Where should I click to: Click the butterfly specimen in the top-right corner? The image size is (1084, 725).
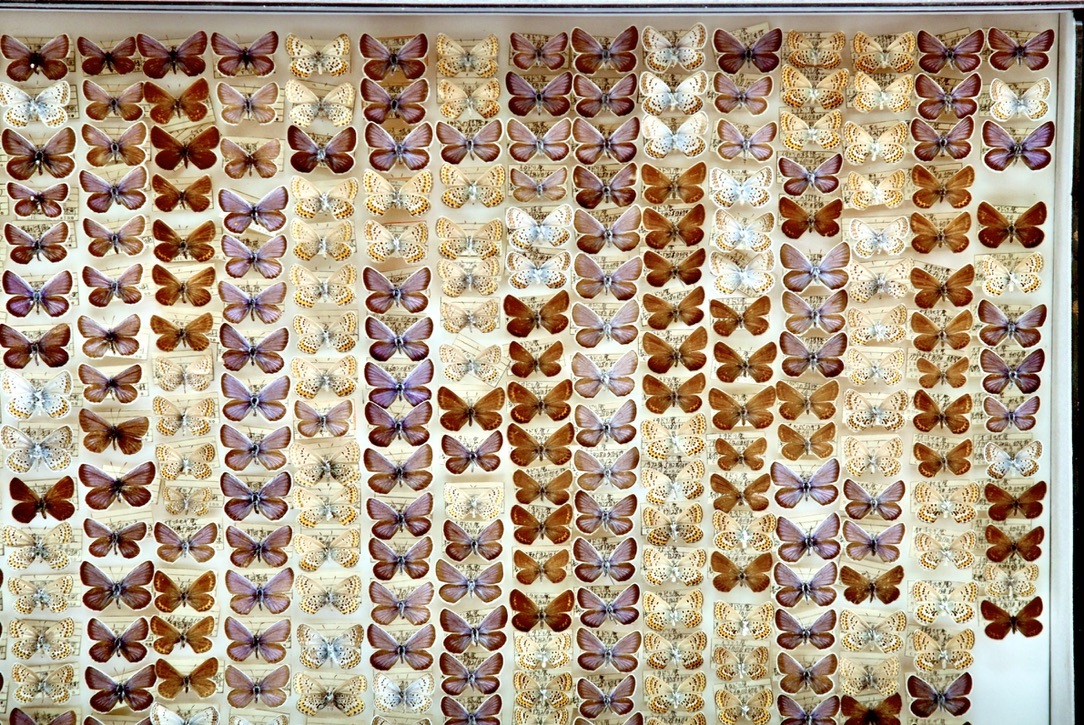click(1020, 49)
